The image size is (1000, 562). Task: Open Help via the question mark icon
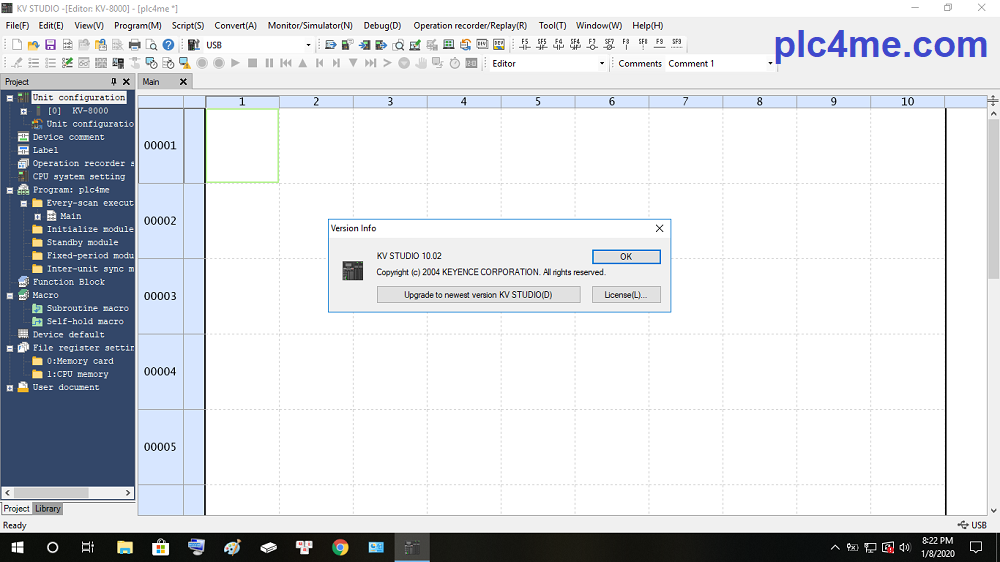click(168, 45)
